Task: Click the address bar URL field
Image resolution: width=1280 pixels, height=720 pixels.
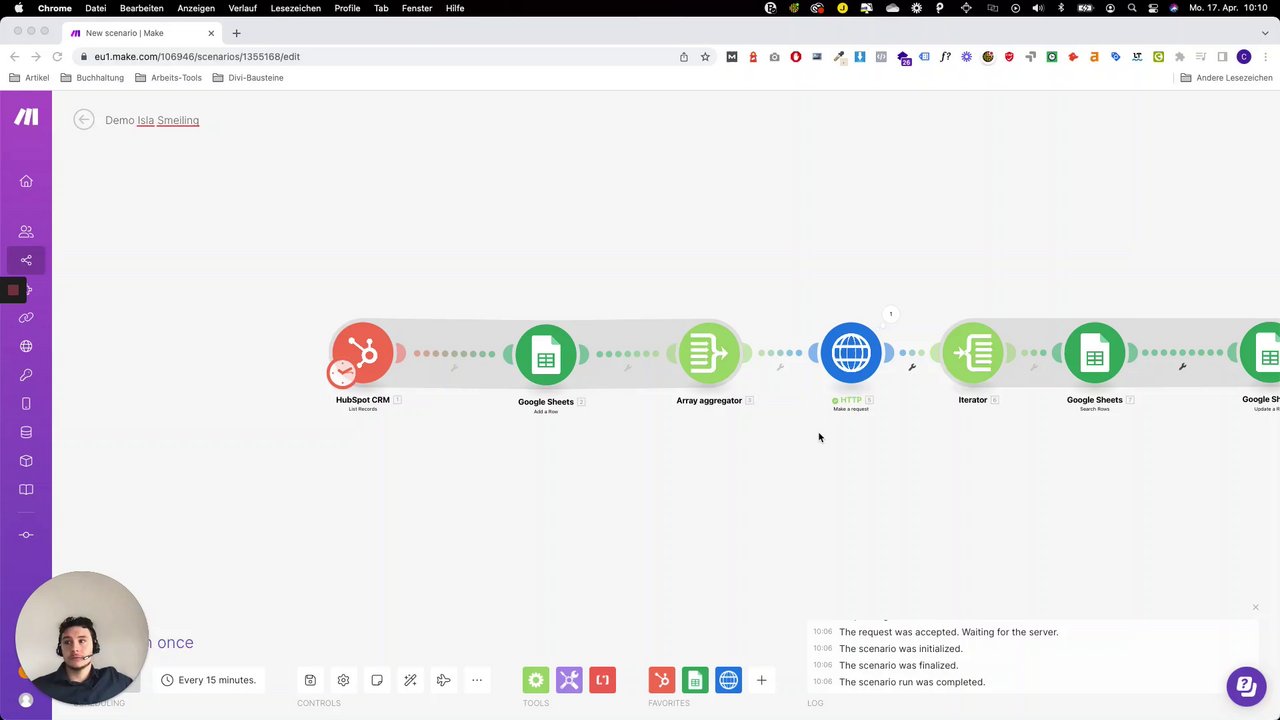Action: coord(380,57)
